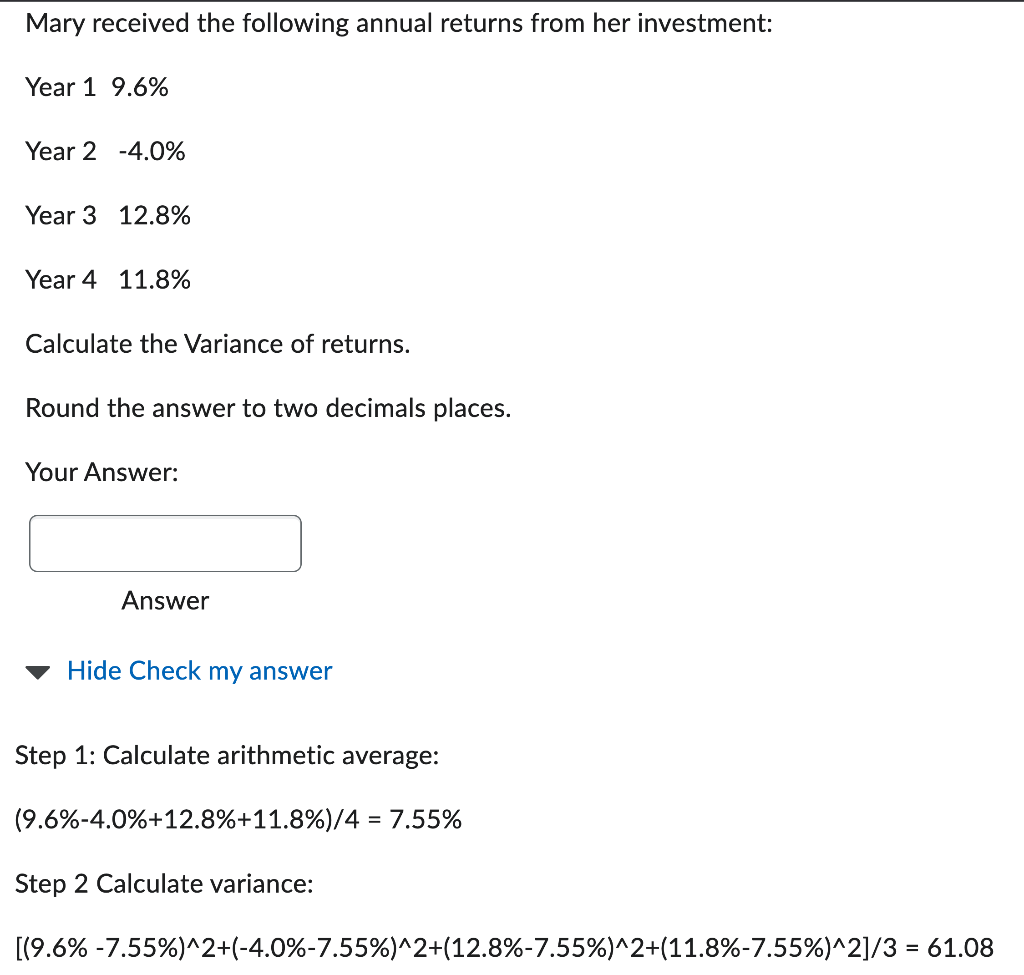Collapse the answer explanation disclosure triangle
This screenshot has width=1024, height=975.
coord(38,671)
